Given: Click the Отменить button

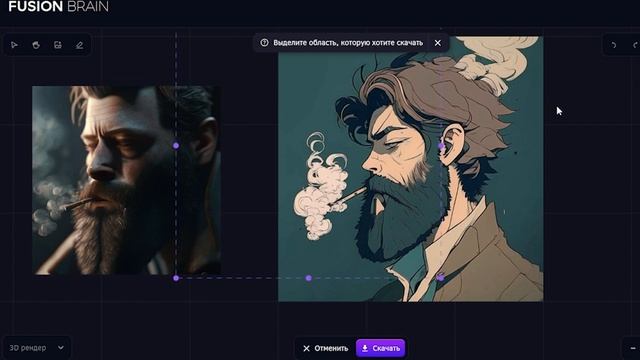Looking at the screenshot, I should (325, 348).
